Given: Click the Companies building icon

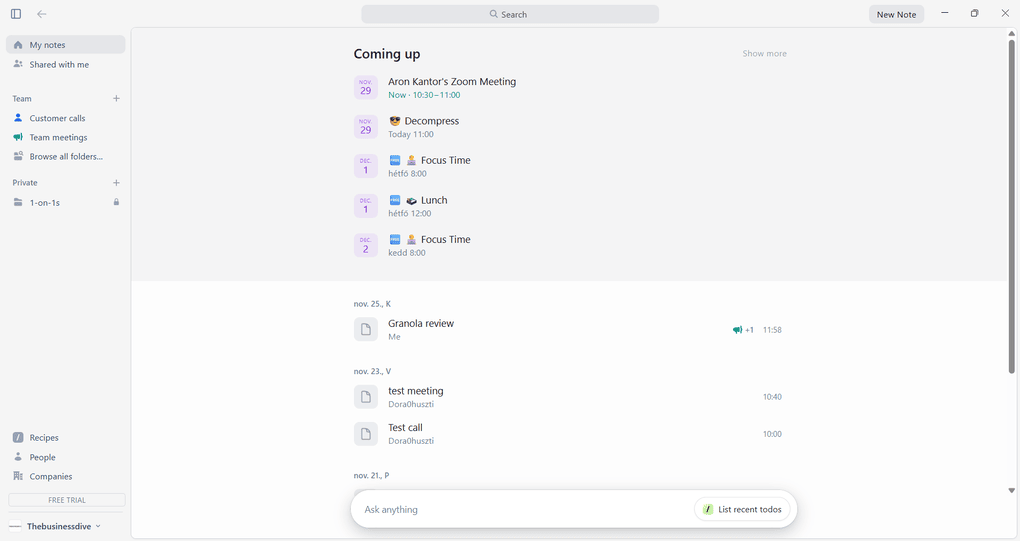Looking at the screenshot, I should coord(18,476).
